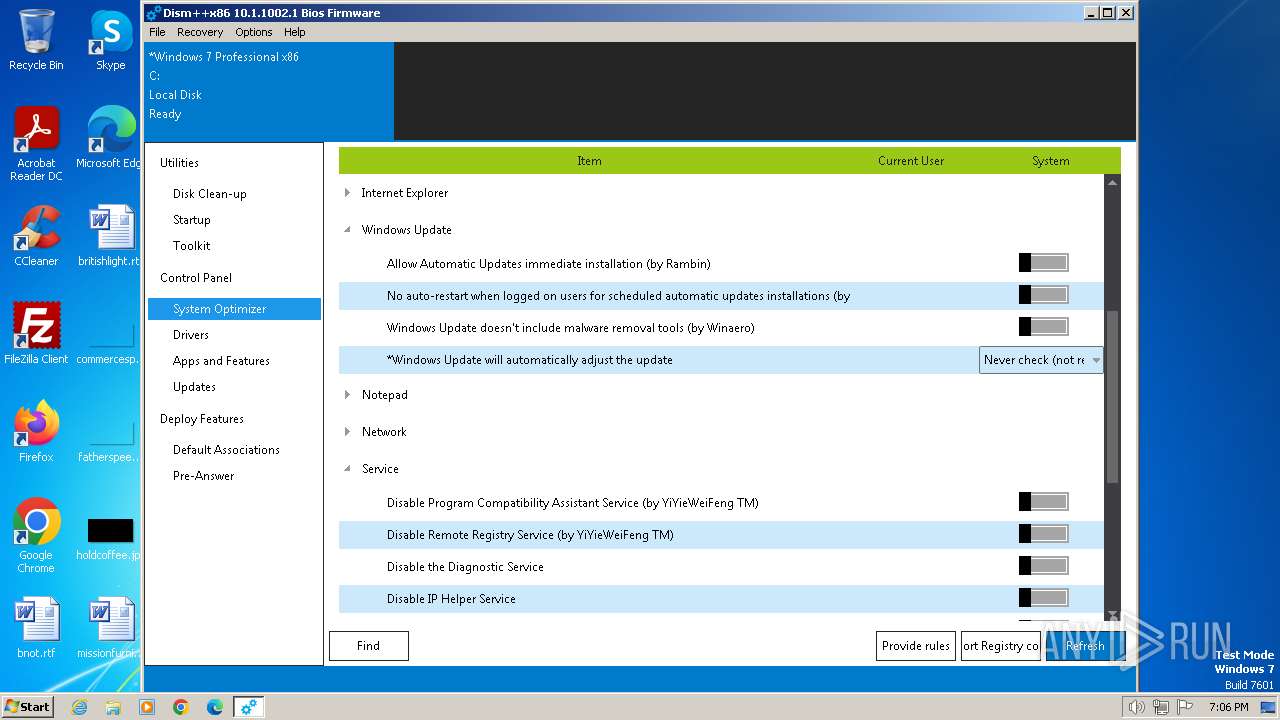Click the Refresh button
The image size is (1280, 720).
pyautogui.click(x=1085, y=646)
